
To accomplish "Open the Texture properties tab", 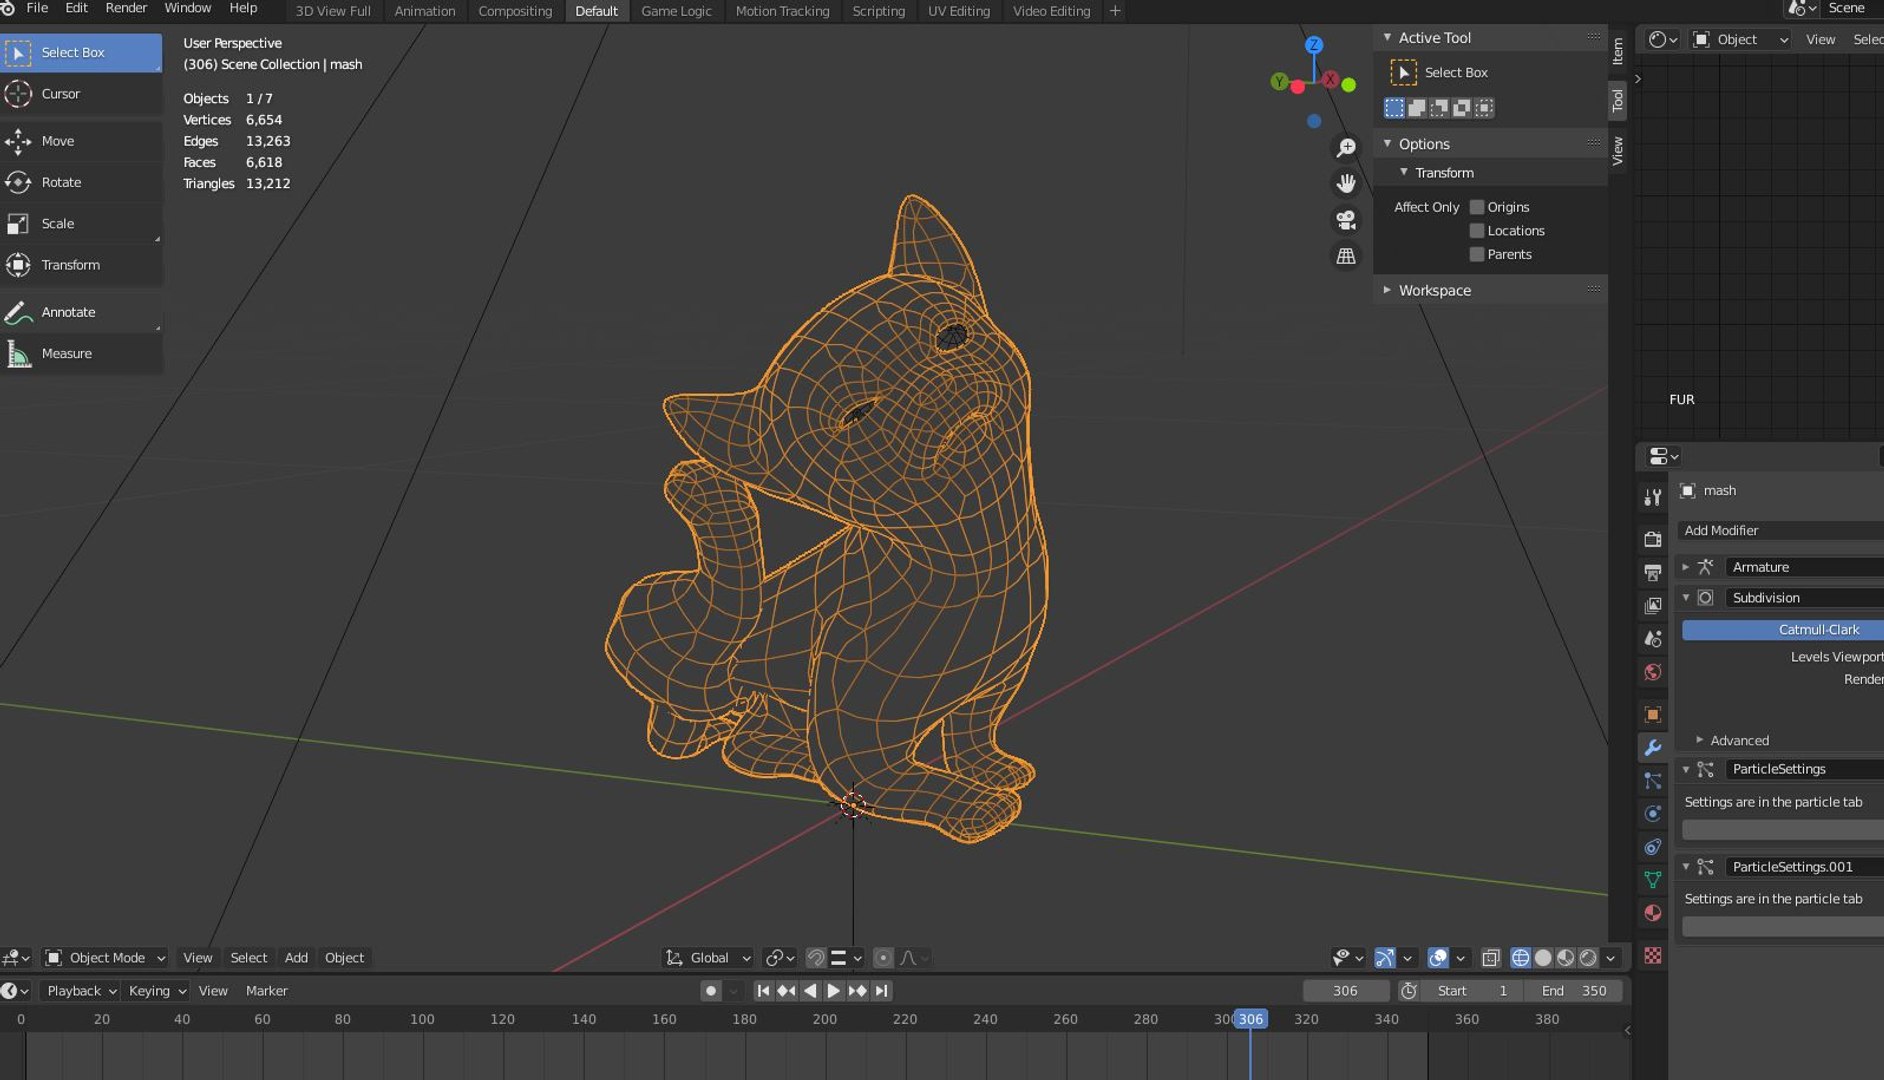I will pos(1652,956).
